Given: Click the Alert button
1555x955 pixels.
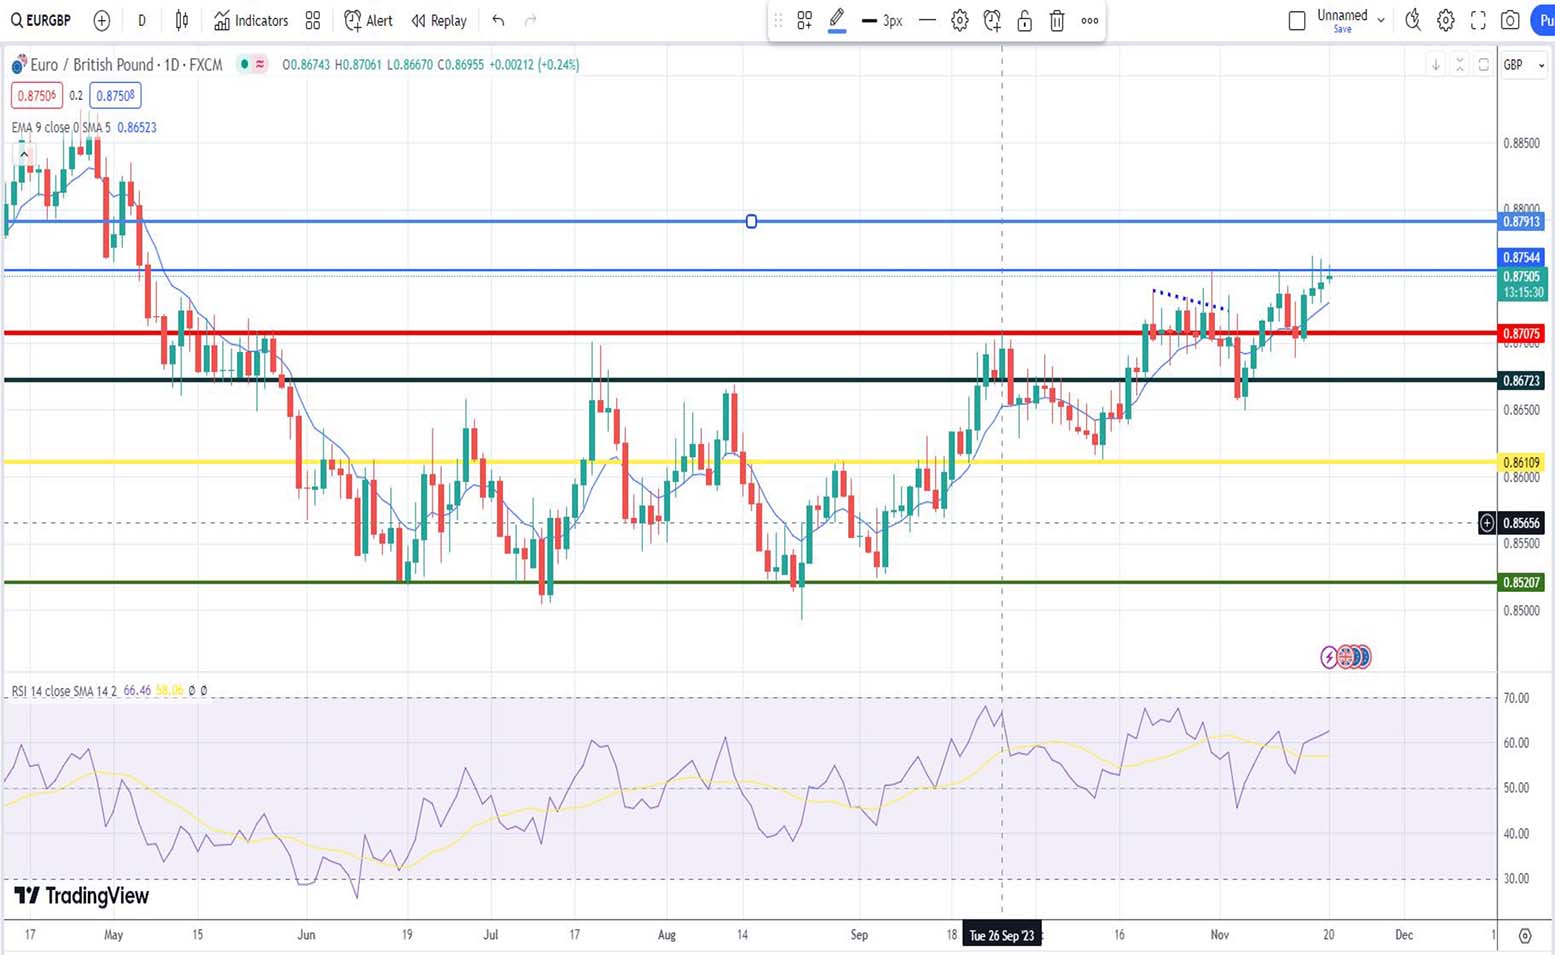Looking at the screenshot, I should (368, 20).
